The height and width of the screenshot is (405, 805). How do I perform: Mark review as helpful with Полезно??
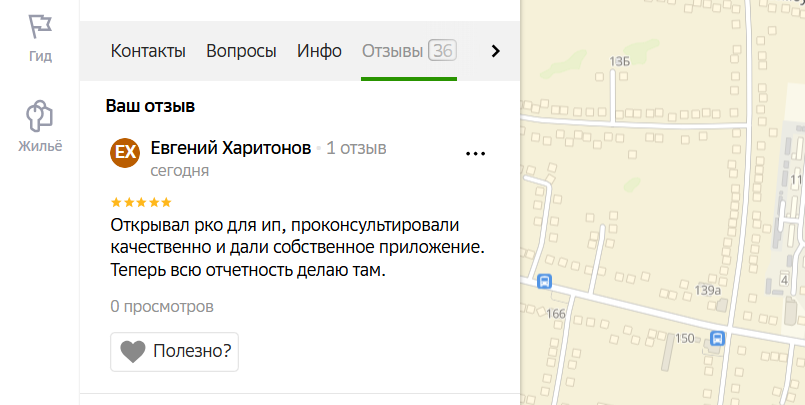coord(175,352)
